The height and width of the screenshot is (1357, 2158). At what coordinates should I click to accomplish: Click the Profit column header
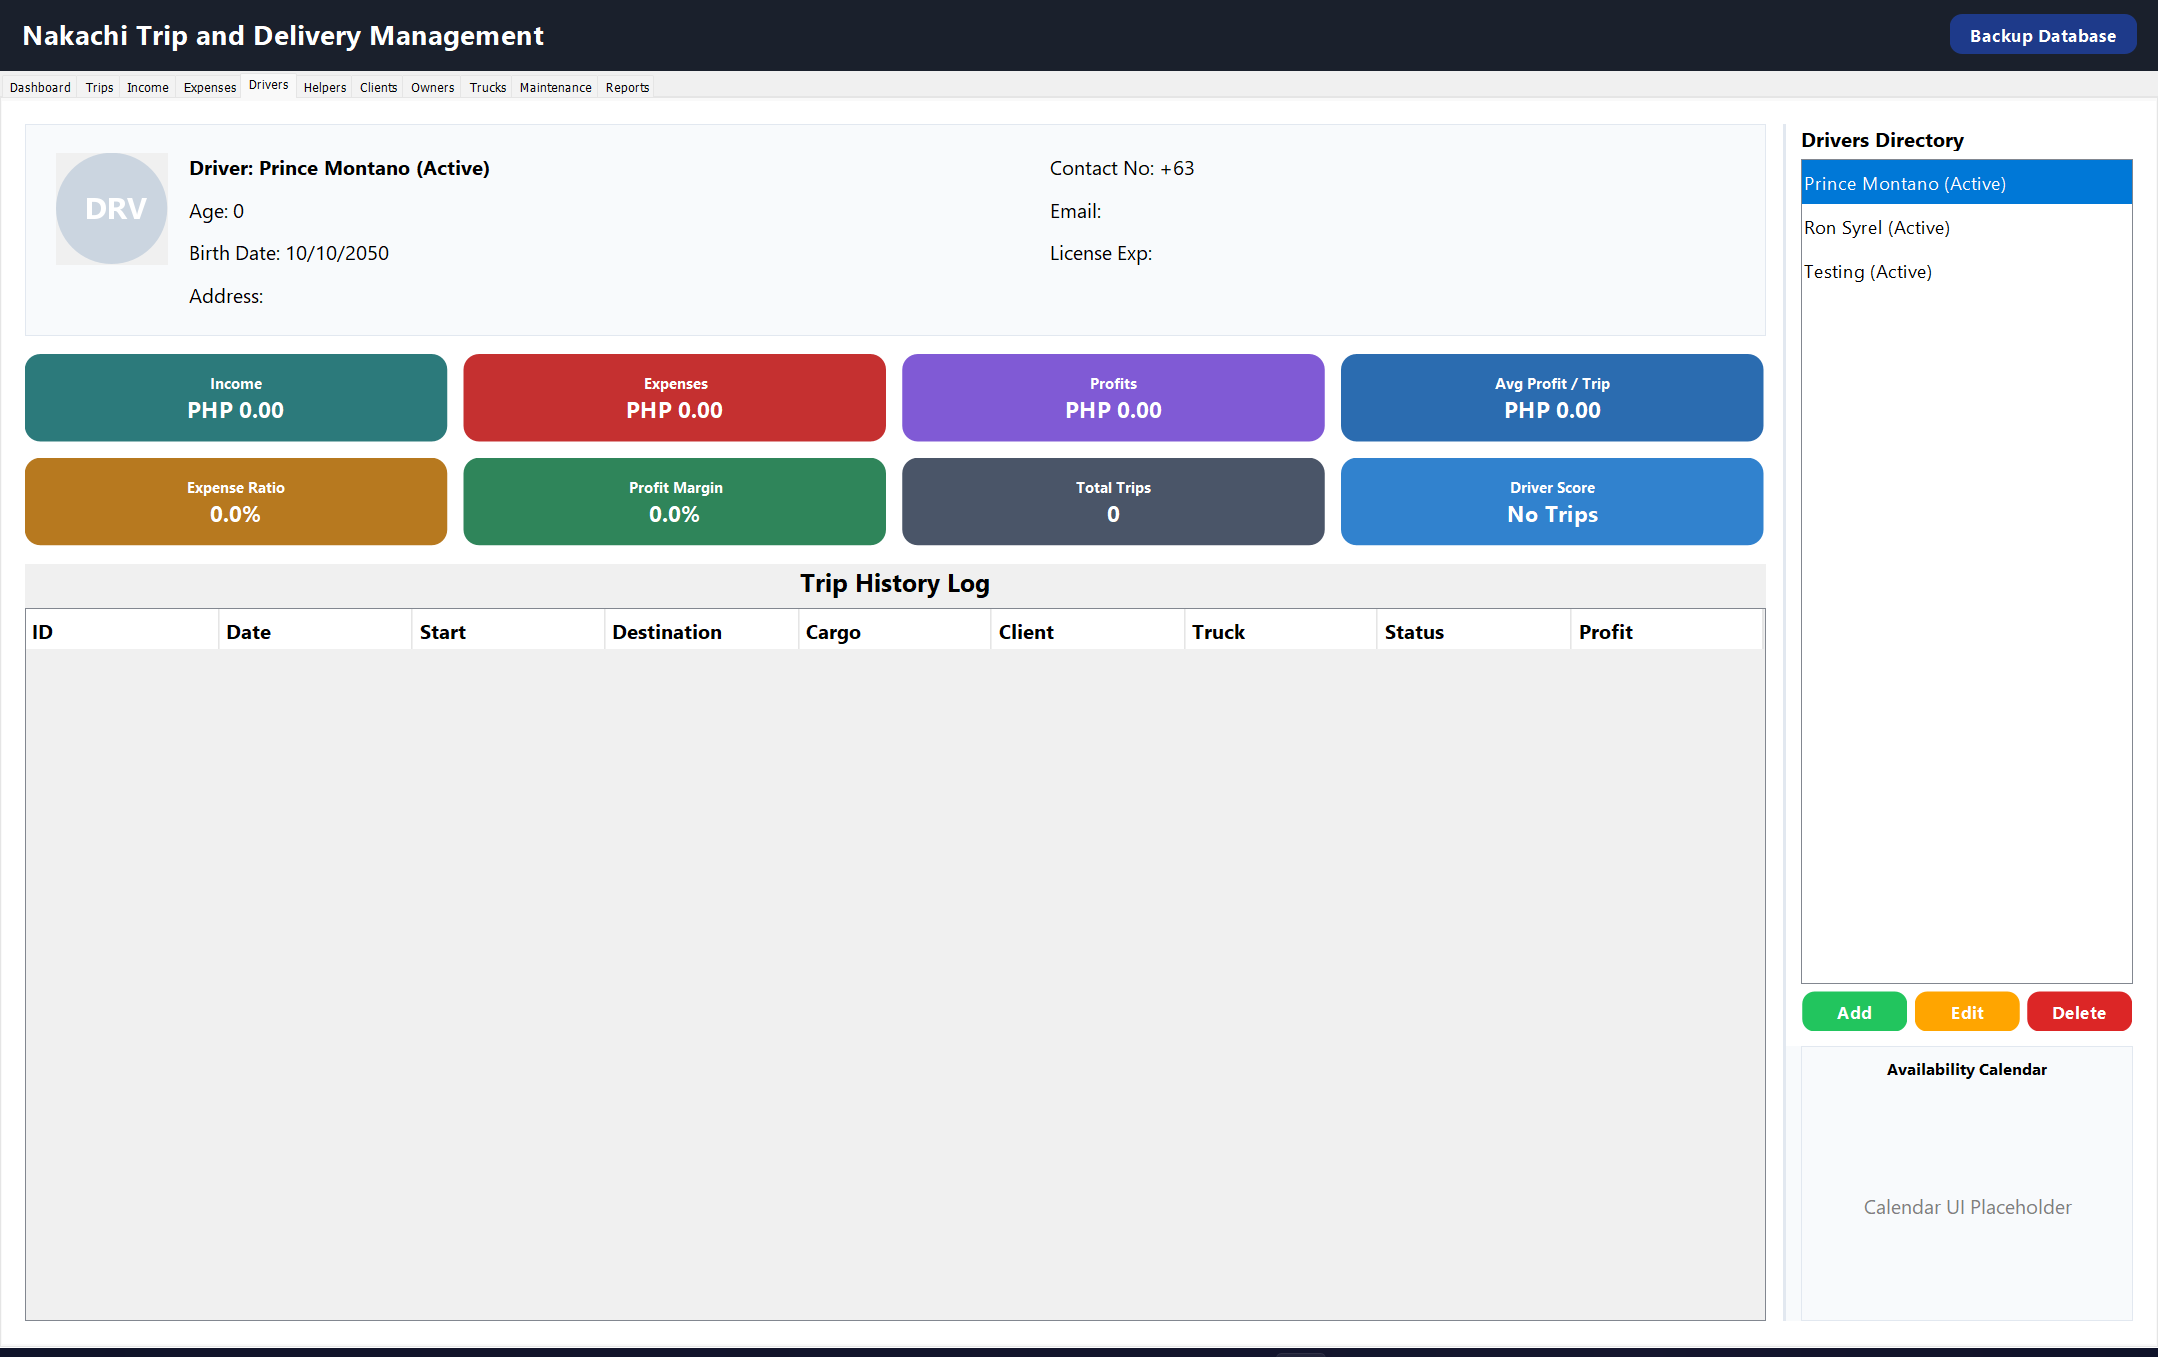pos(1667,631)
